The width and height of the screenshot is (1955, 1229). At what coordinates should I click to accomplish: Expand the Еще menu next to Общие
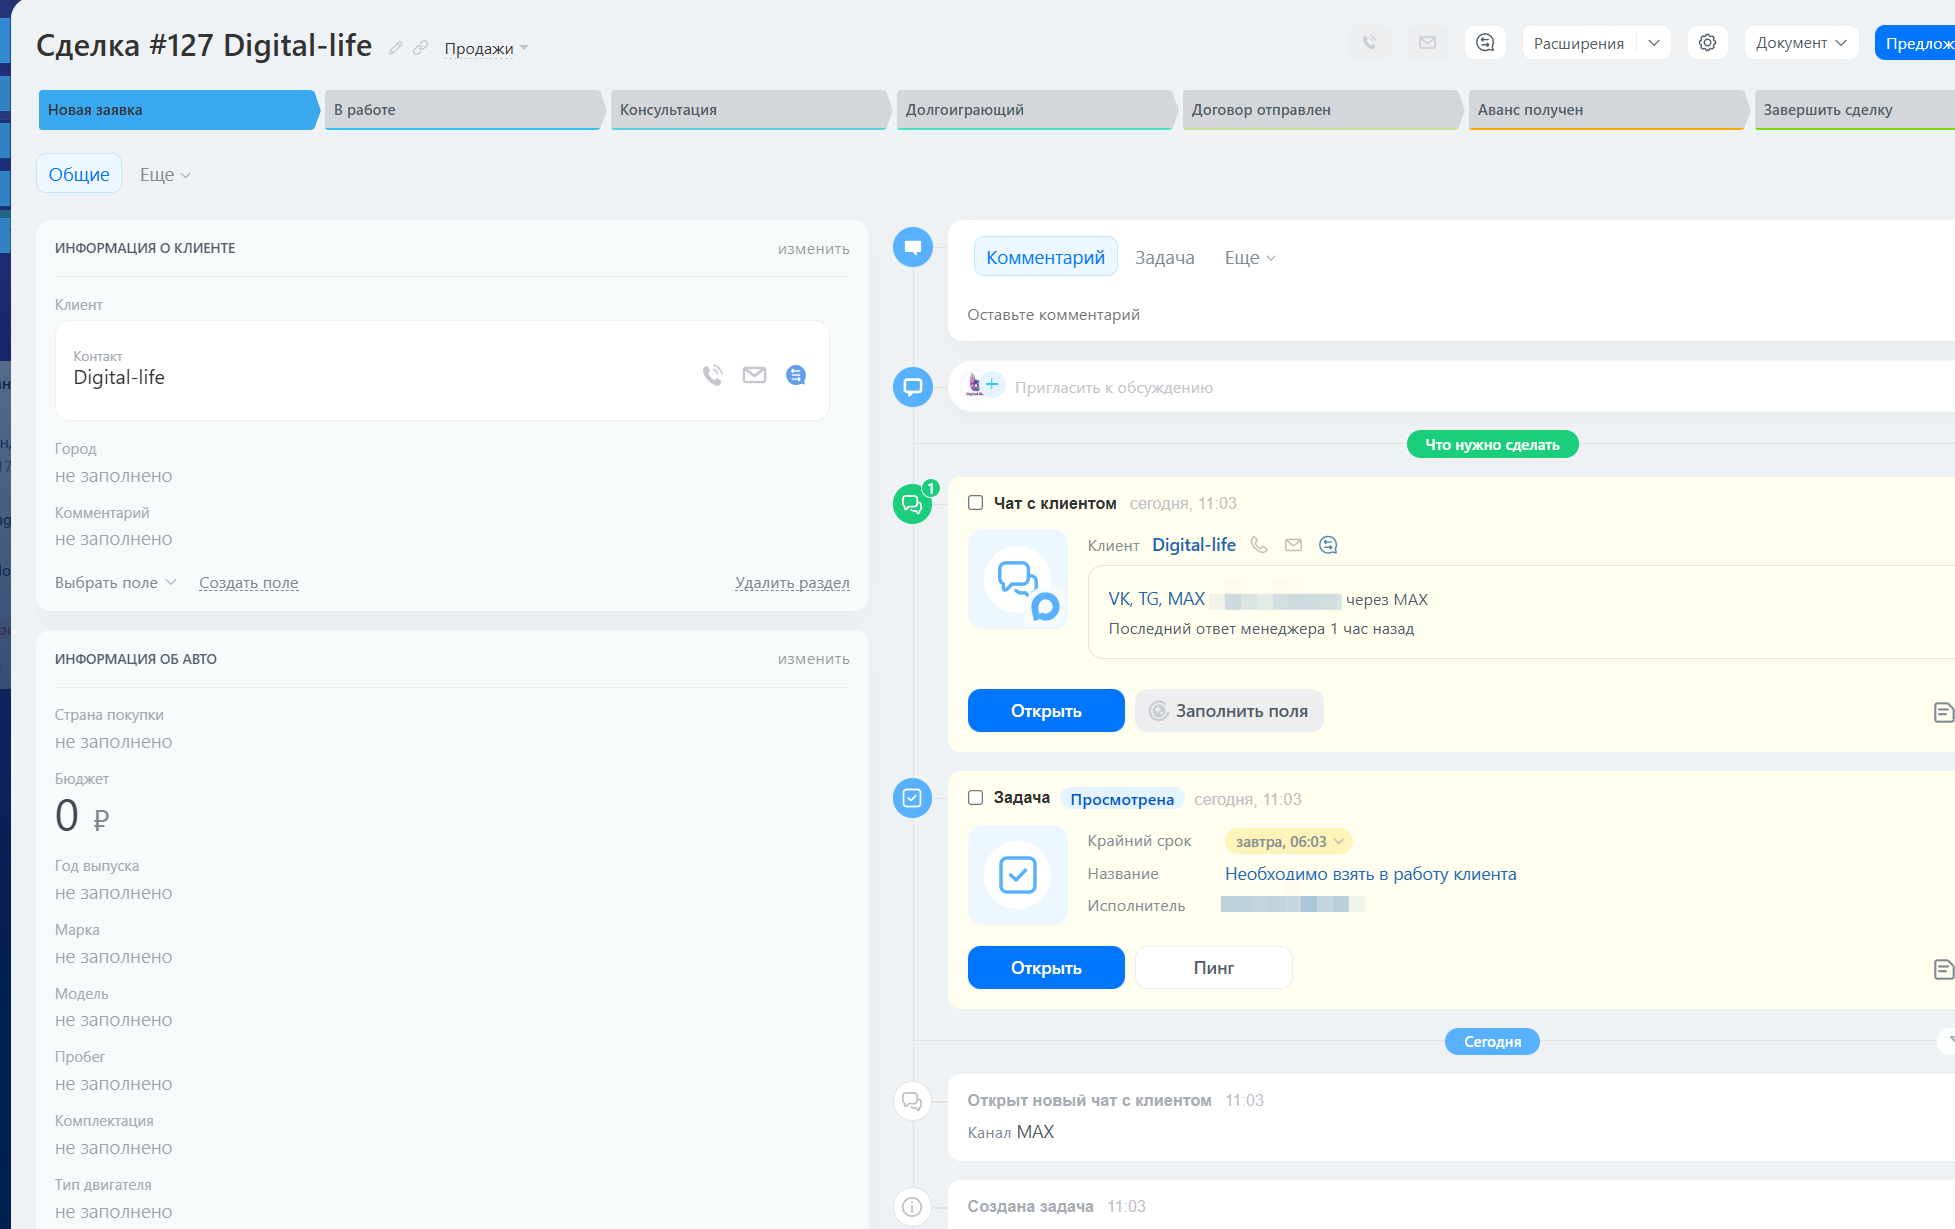coord(165,174)
